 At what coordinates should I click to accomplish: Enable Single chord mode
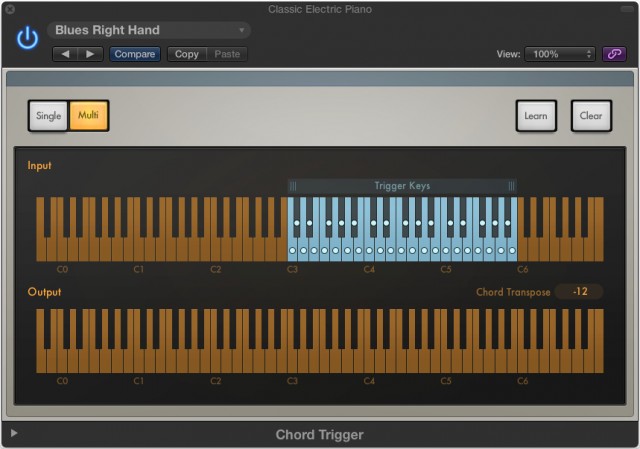[48, 116]
